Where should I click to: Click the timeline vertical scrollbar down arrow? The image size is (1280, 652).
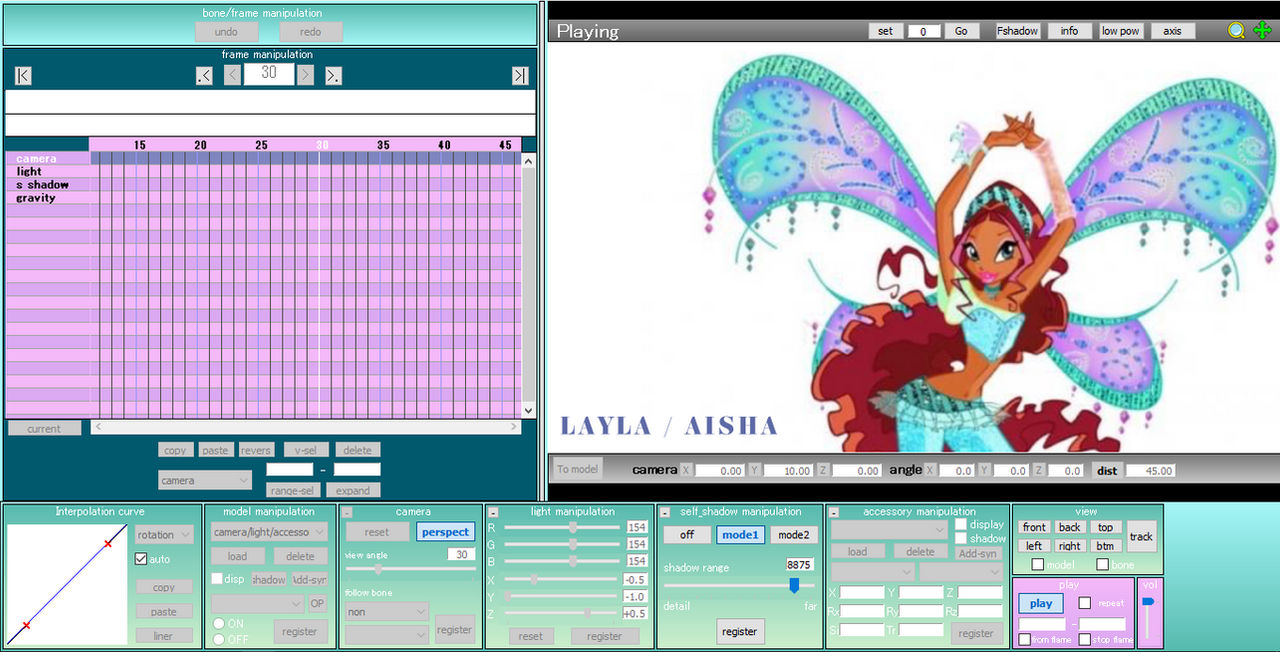(529, 410)
